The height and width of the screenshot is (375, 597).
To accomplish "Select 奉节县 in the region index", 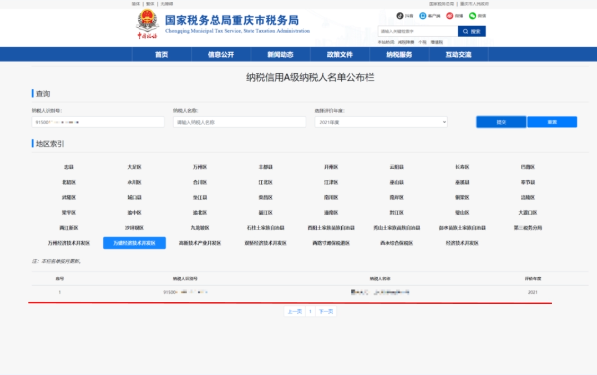I will click(x=528, y=182).
